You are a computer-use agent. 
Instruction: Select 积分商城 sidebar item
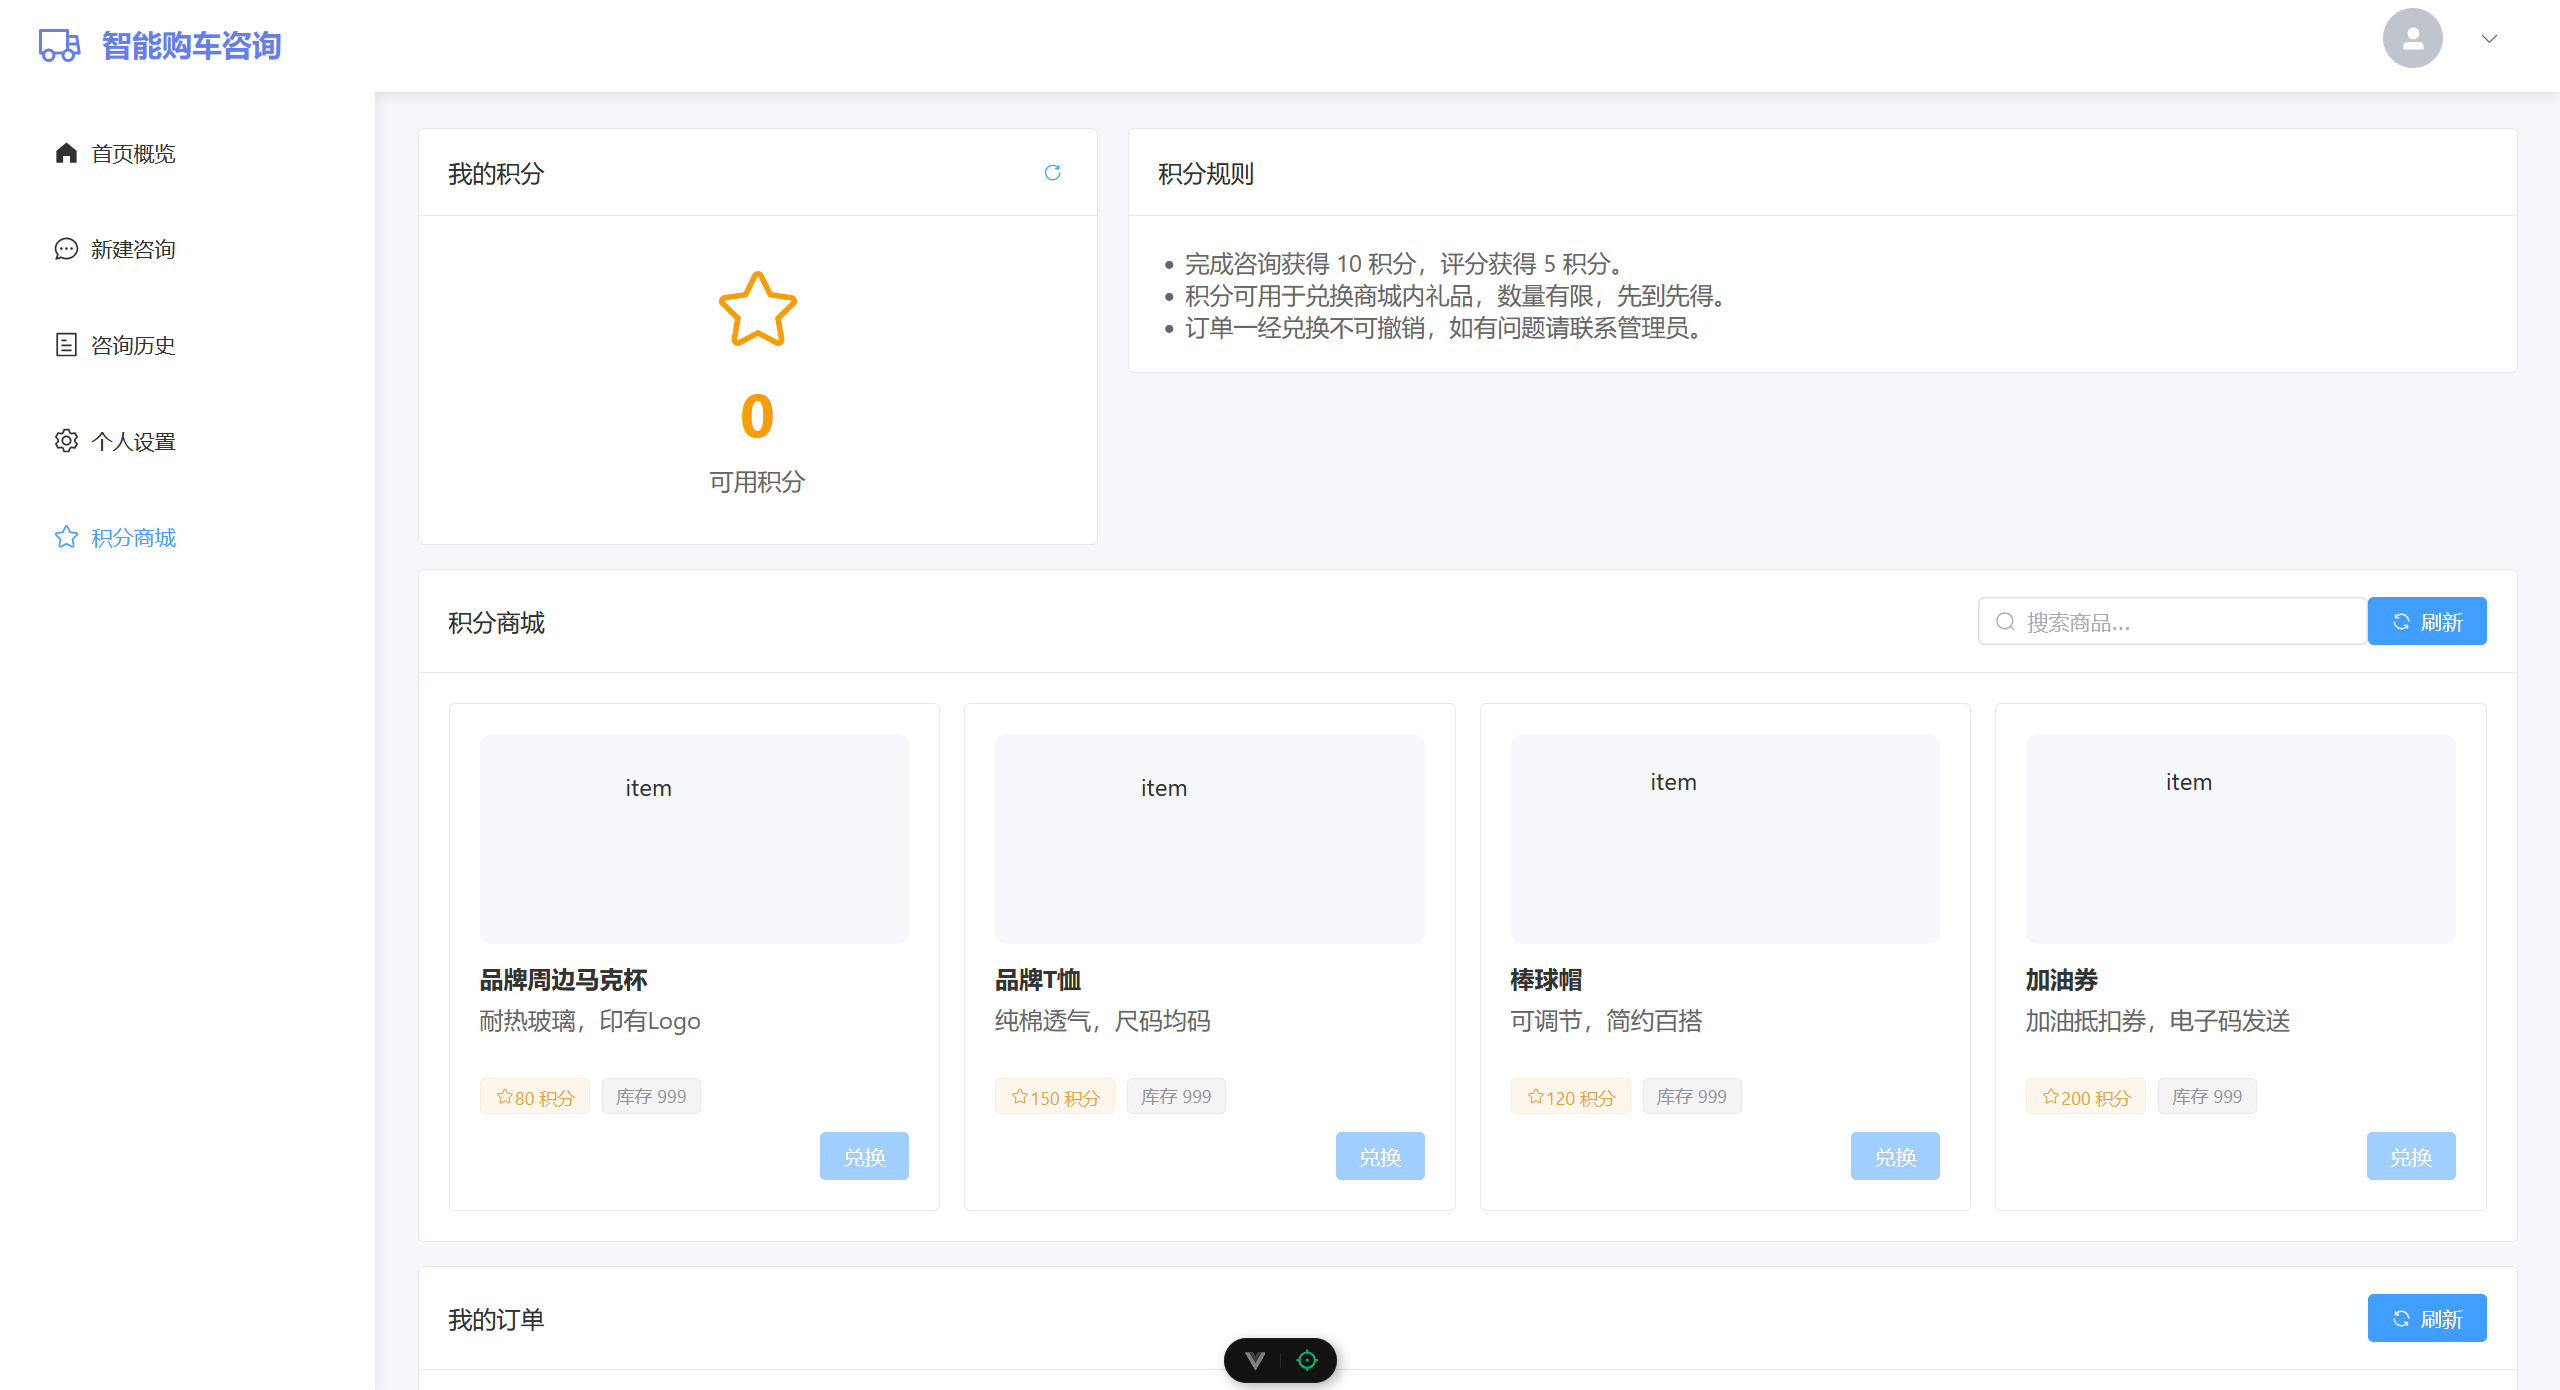(x=132, y=538)
